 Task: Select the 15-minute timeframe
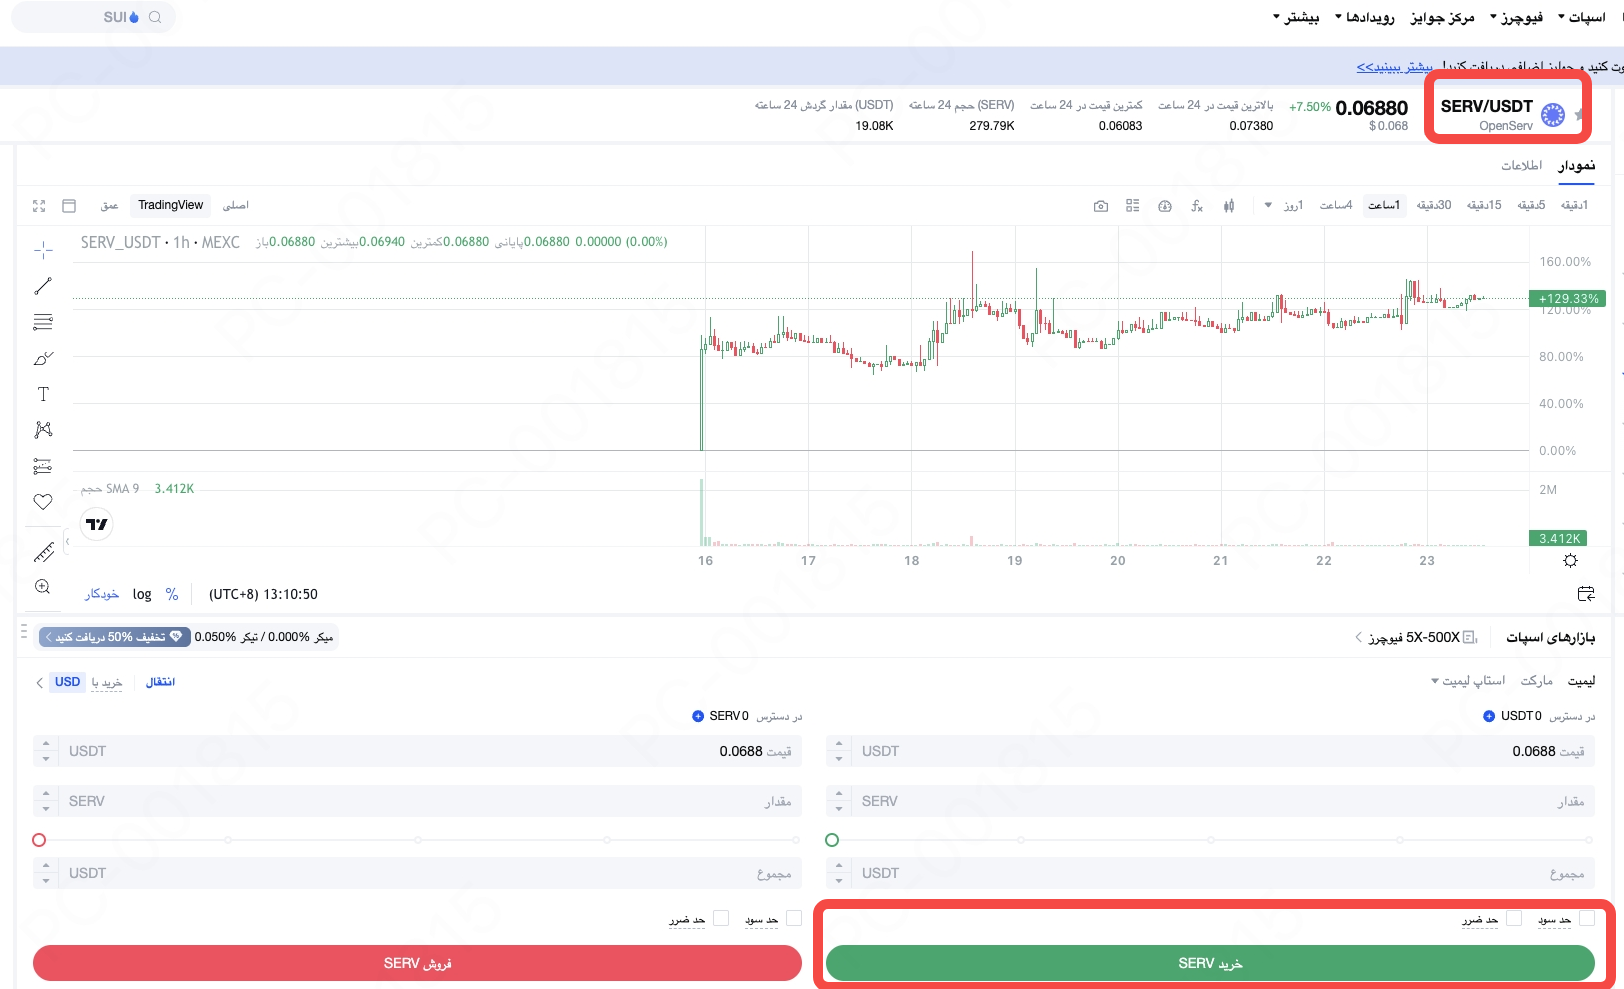[x=1484, y=205]
